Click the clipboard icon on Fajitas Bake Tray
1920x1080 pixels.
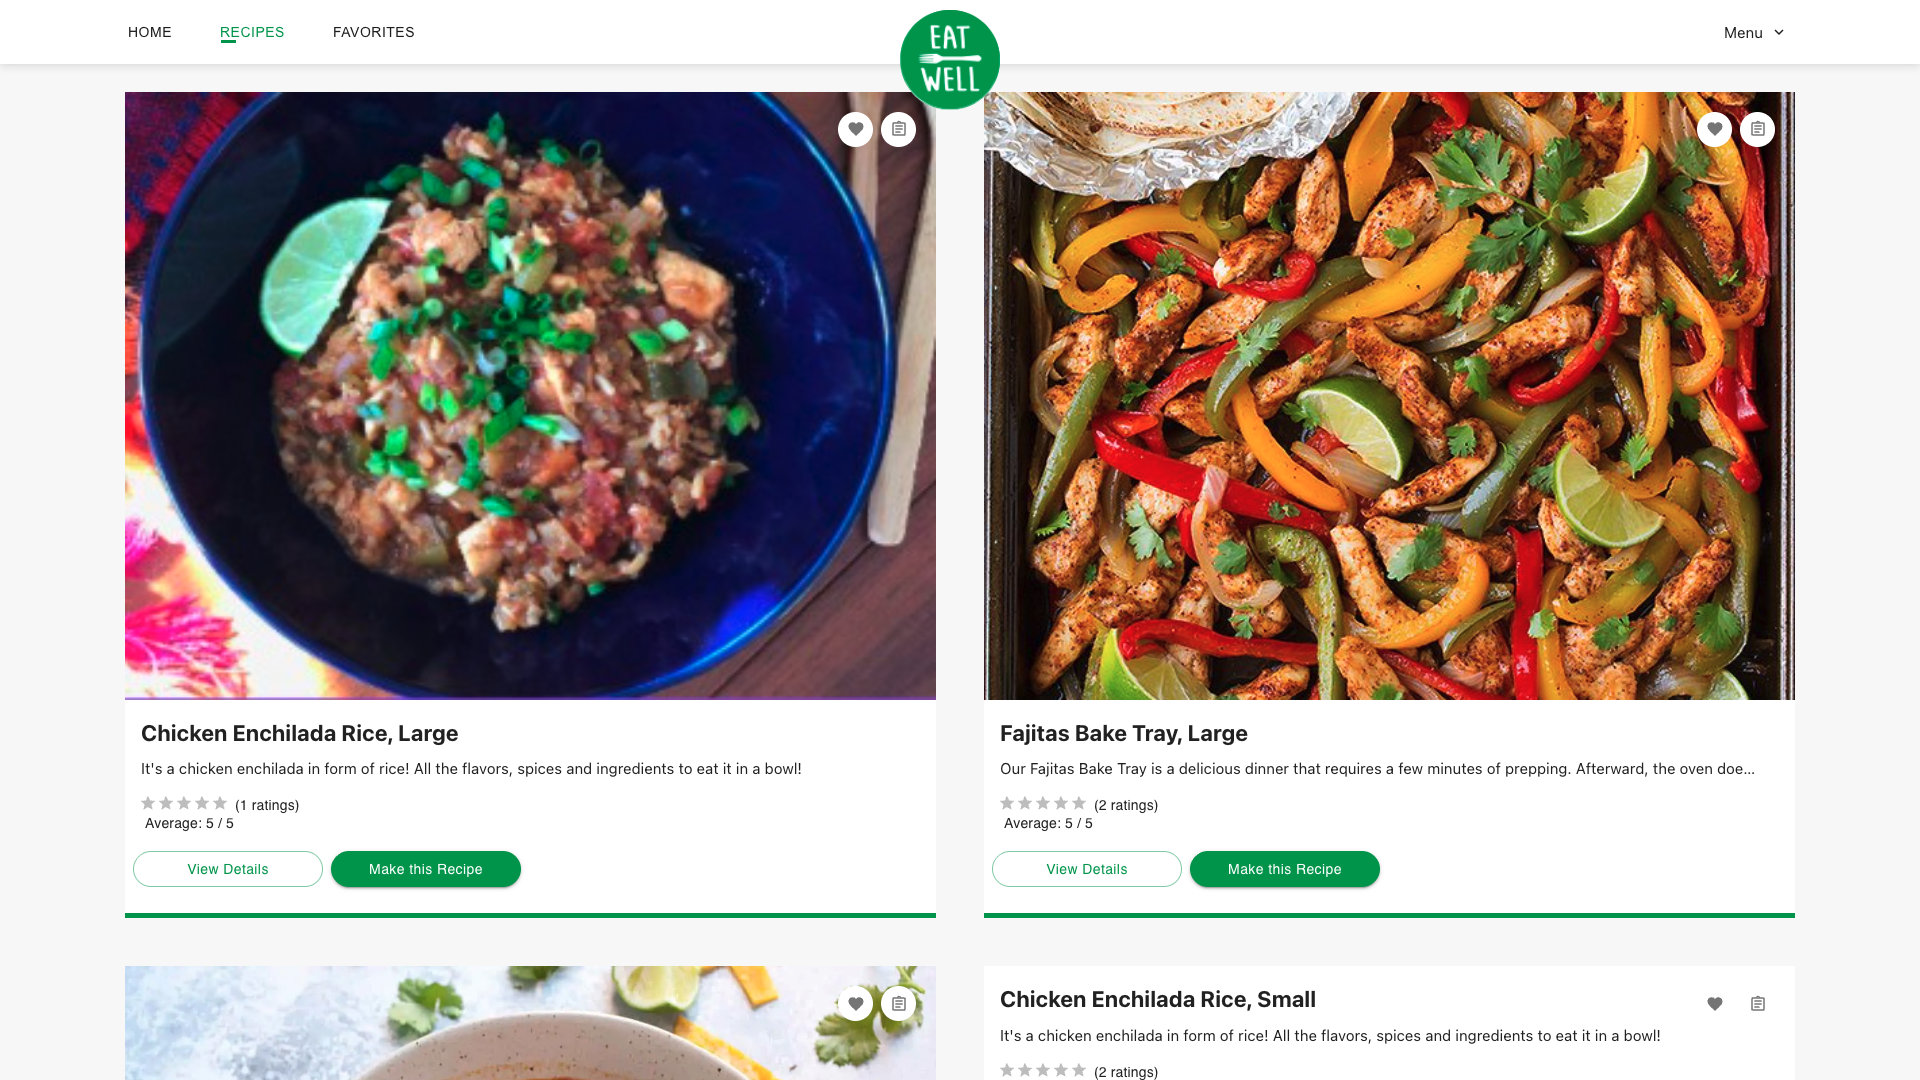[1757, 129]
